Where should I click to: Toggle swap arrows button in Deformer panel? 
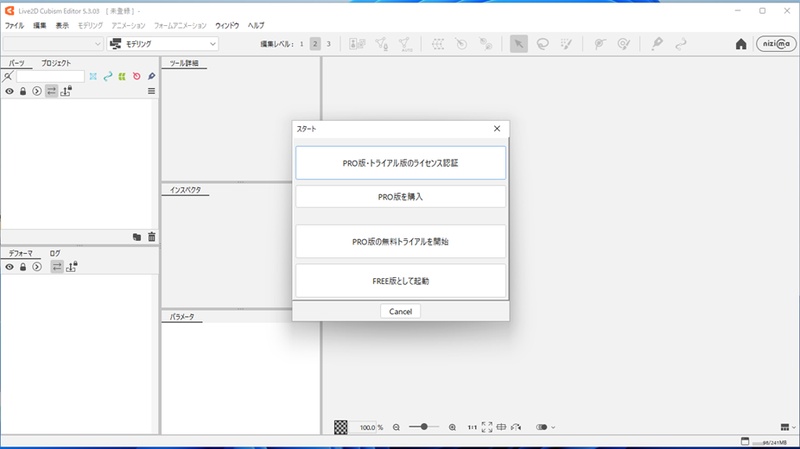coord(57,267)
